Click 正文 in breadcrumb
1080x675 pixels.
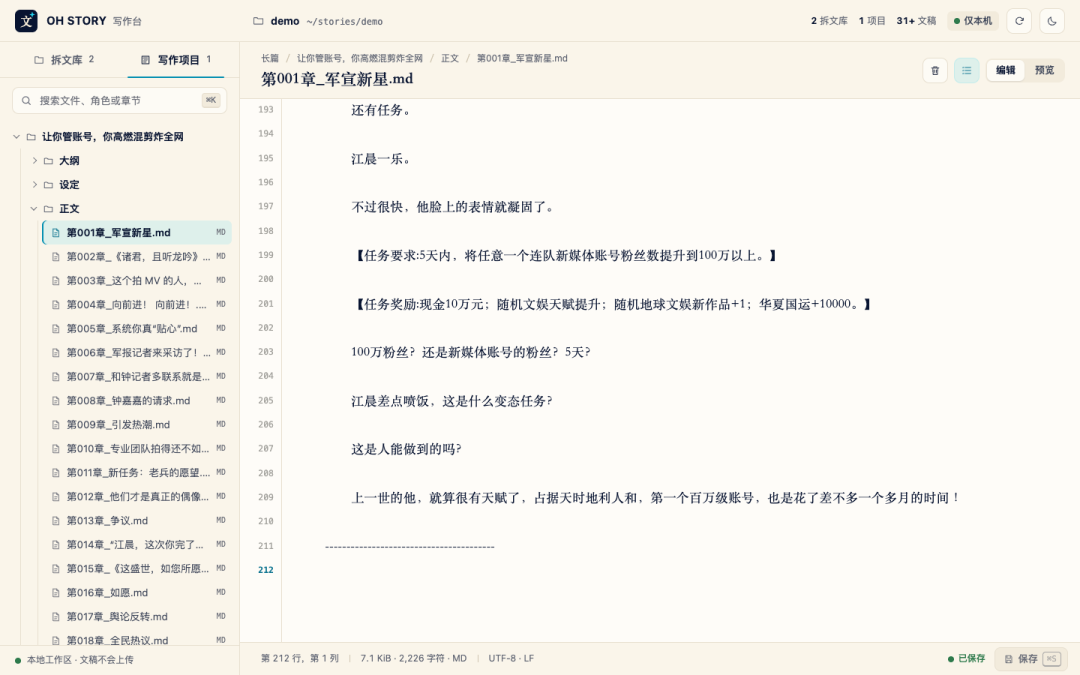pos(450,59)
